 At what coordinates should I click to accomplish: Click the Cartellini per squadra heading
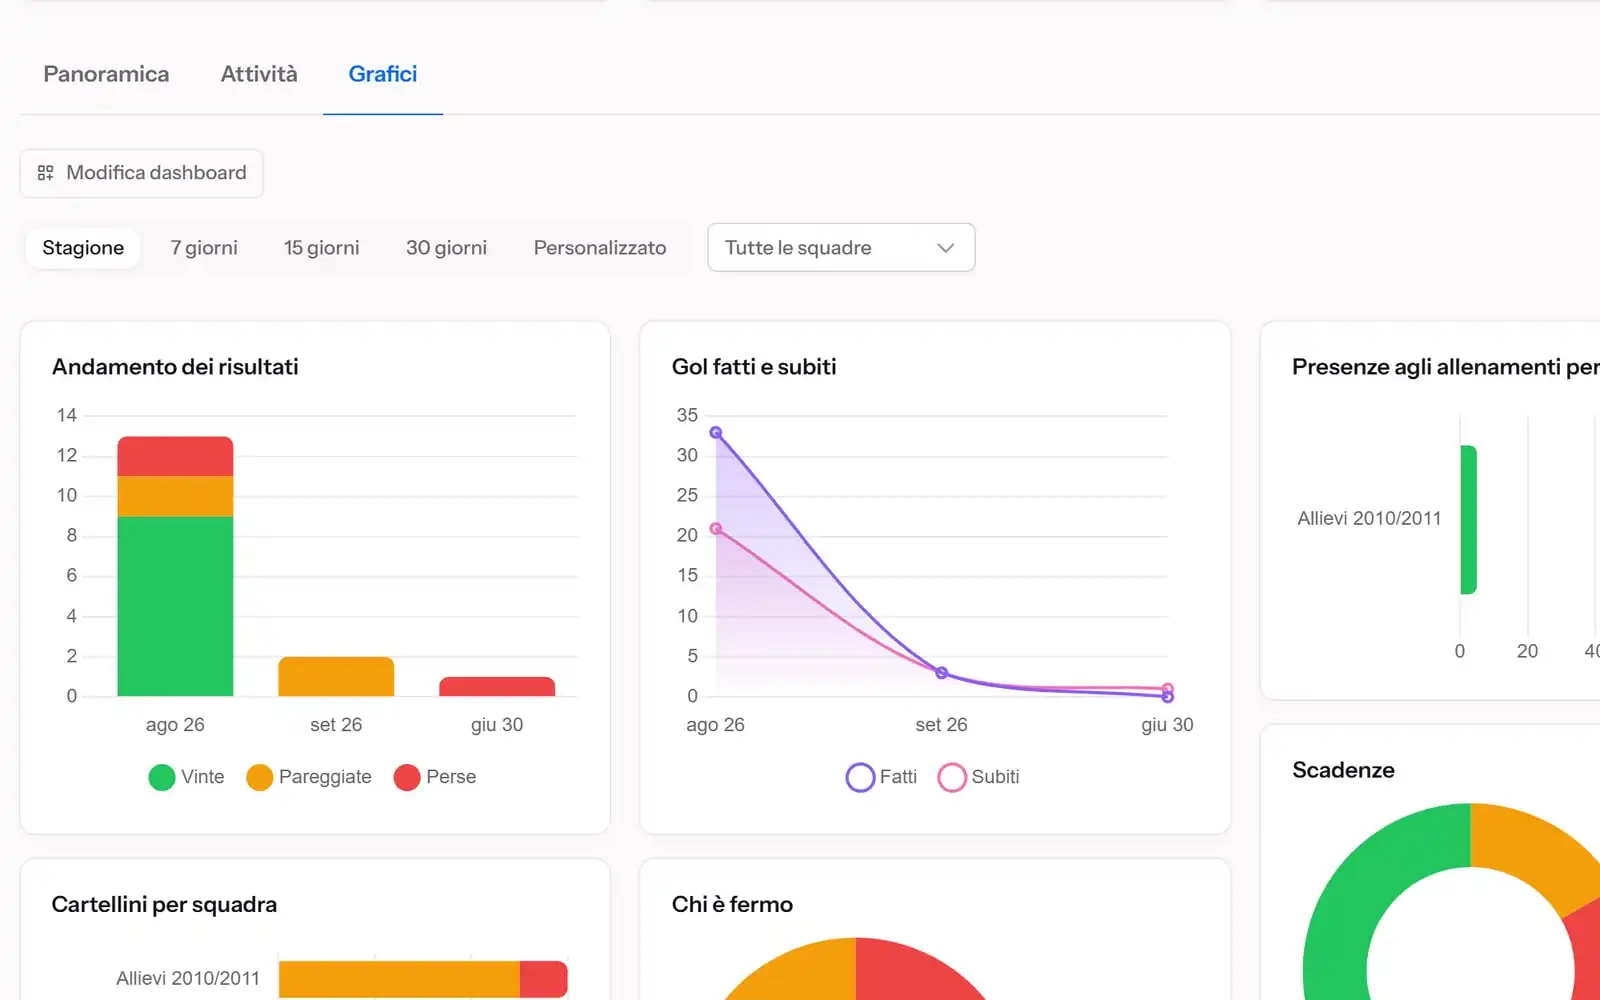click(164, 905)
